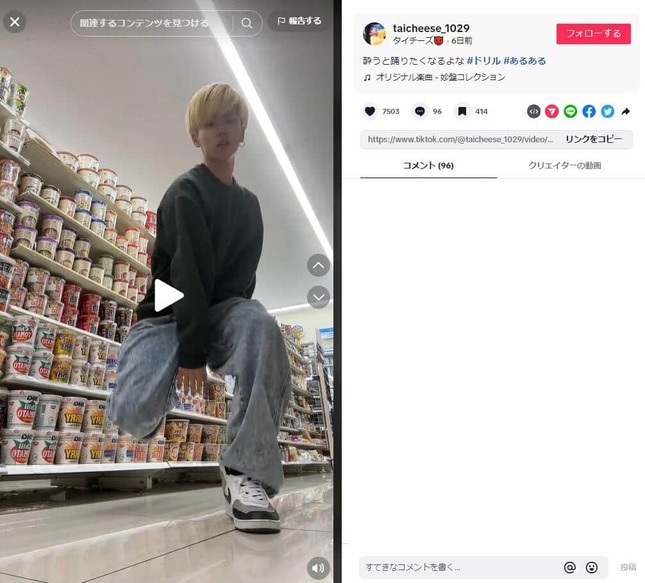Image resolution: width=645 pixels, height=583 pixels.
Task: Click the フォローする follow button
Action: tap(594, 34)
